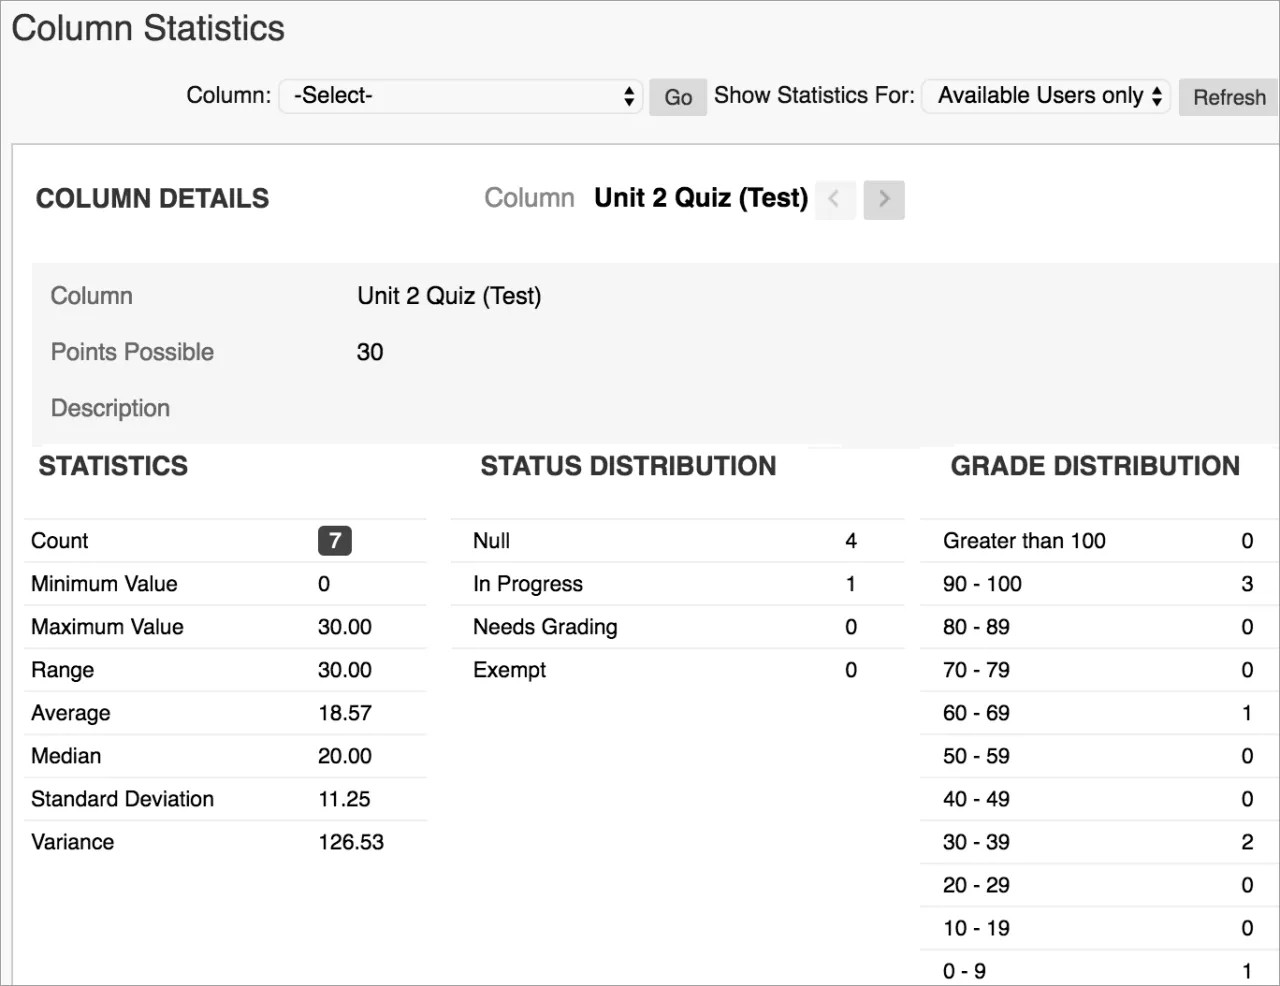Click the previous column arrow
Viewport: 1280px width, 986px height.
[x=835, y=199]
